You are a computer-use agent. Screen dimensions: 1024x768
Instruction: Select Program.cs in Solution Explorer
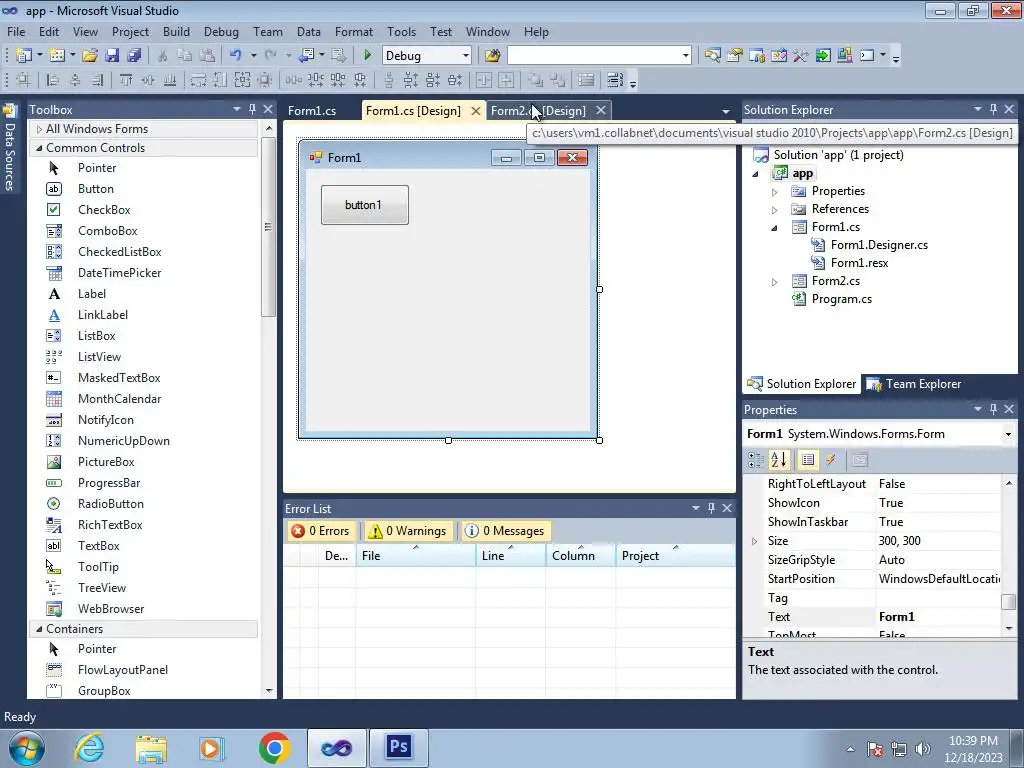point(841,299)
